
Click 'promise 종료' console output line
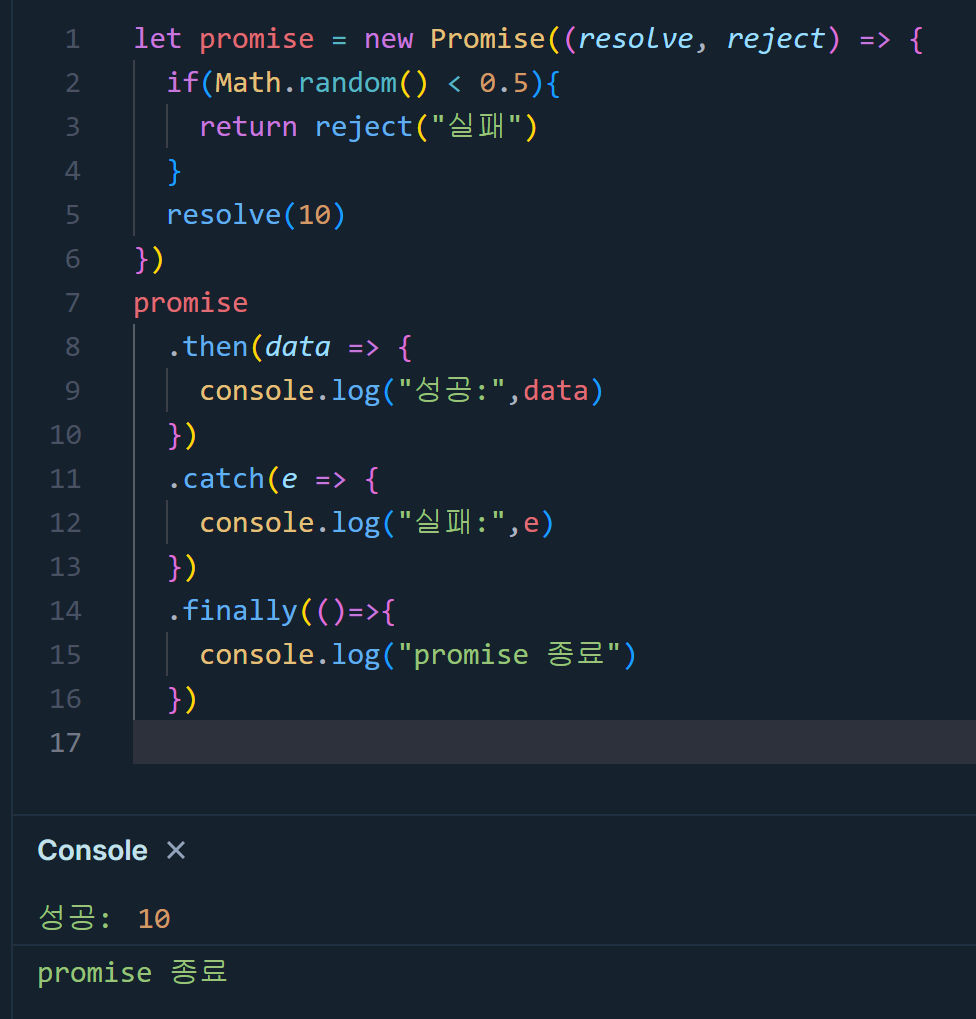tap(133, 972)
